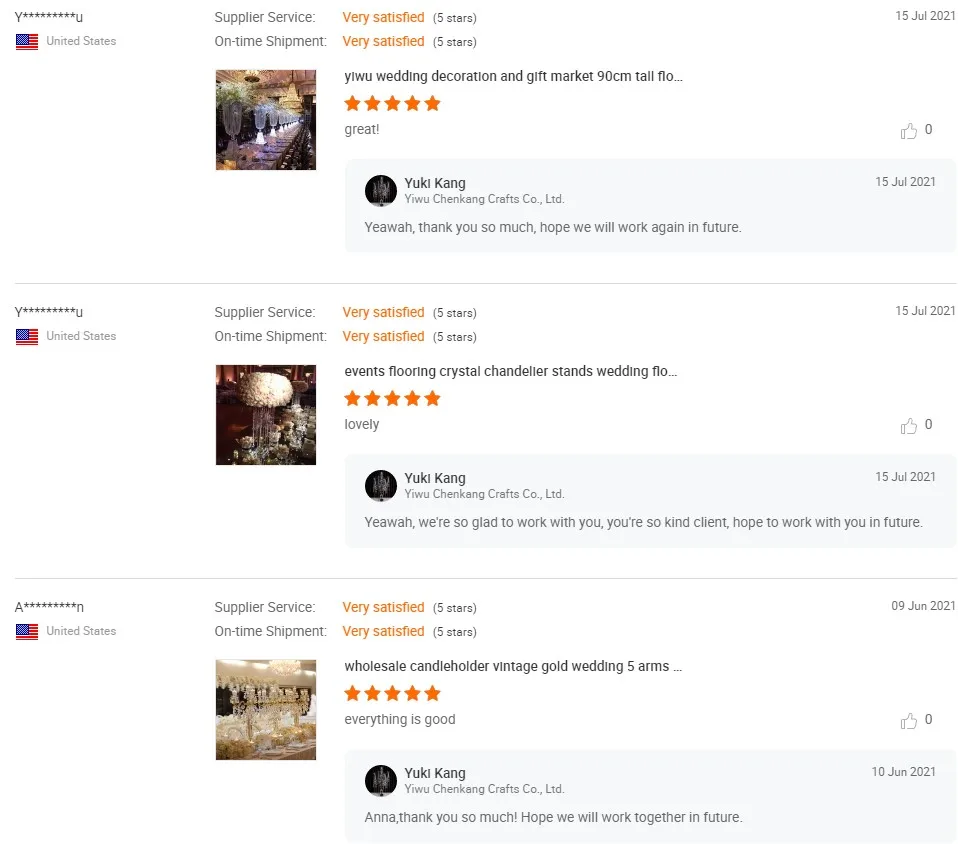Image resolution: width=958 pixels, height=844 pixels.
Task: Click the US flag beside reviewer A*********n
Action: 27,632
